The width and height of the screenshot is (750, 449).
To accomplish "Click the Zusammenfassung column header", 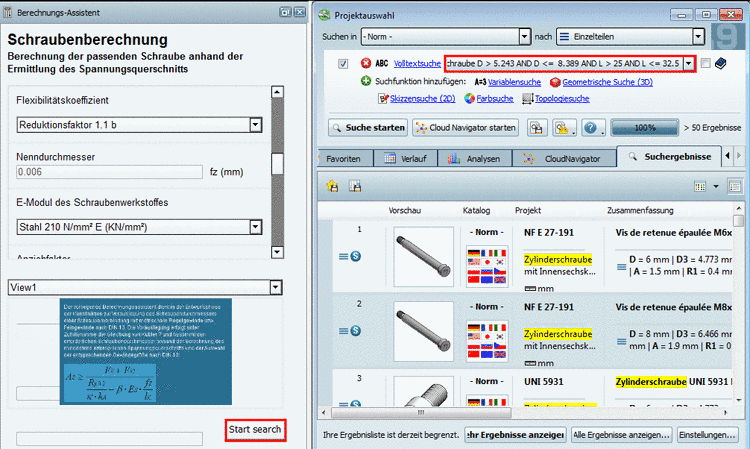I will pyautogui.click(x=640, y=210).
